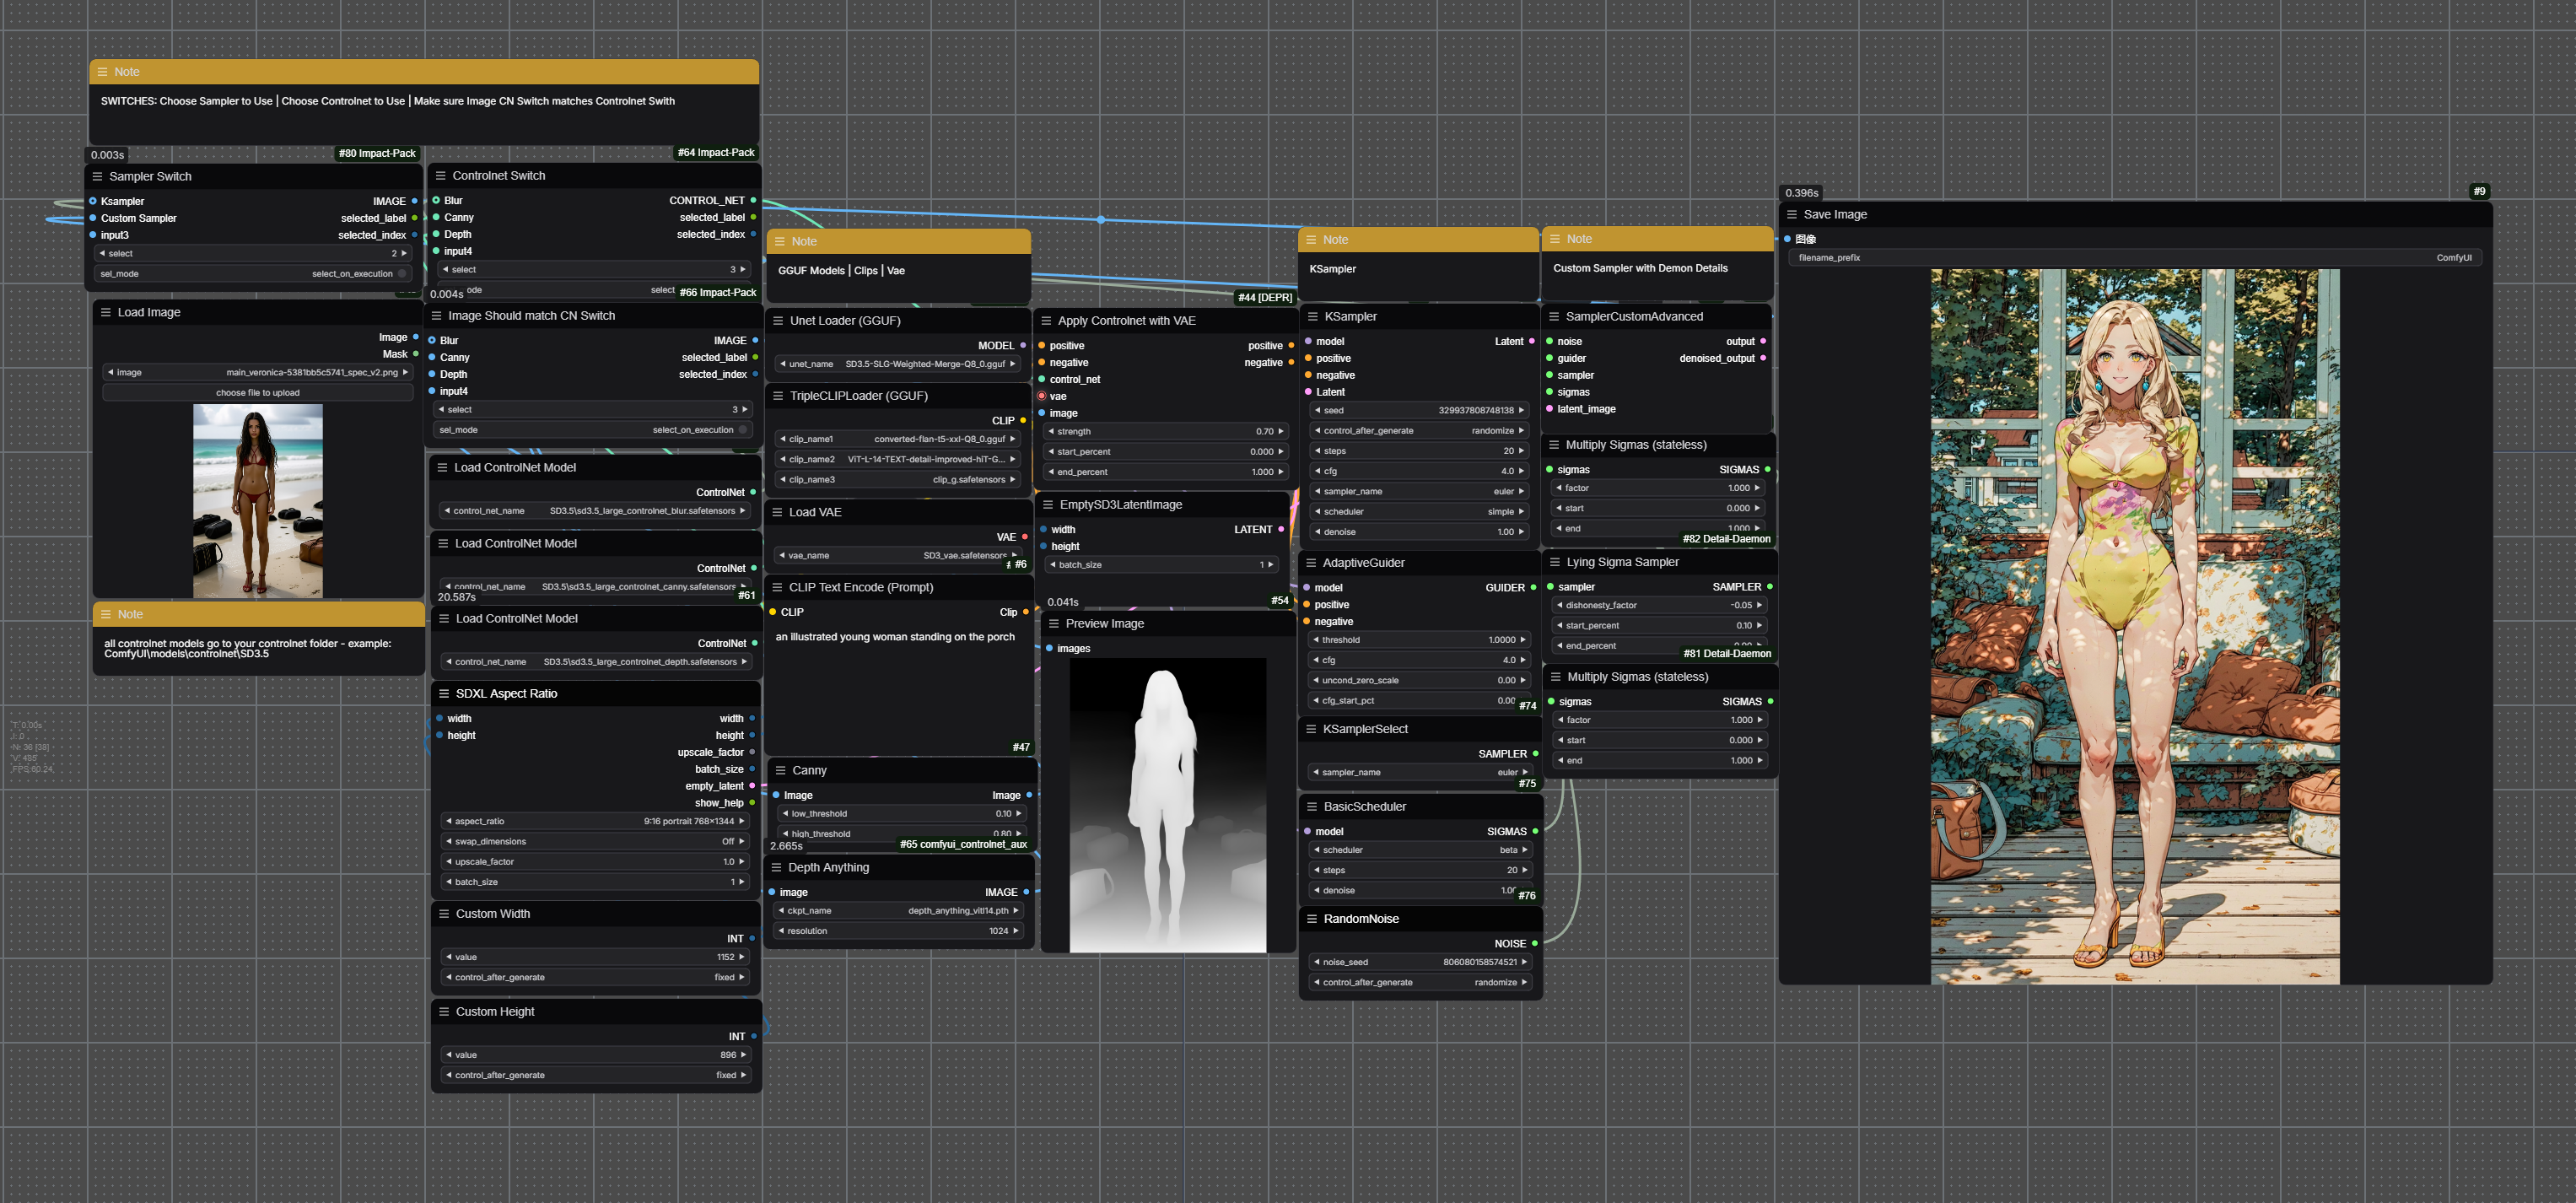2576x1203 pixels.
Task: Toggle sel_mode in Sampler Switch node
Action: 401,274
